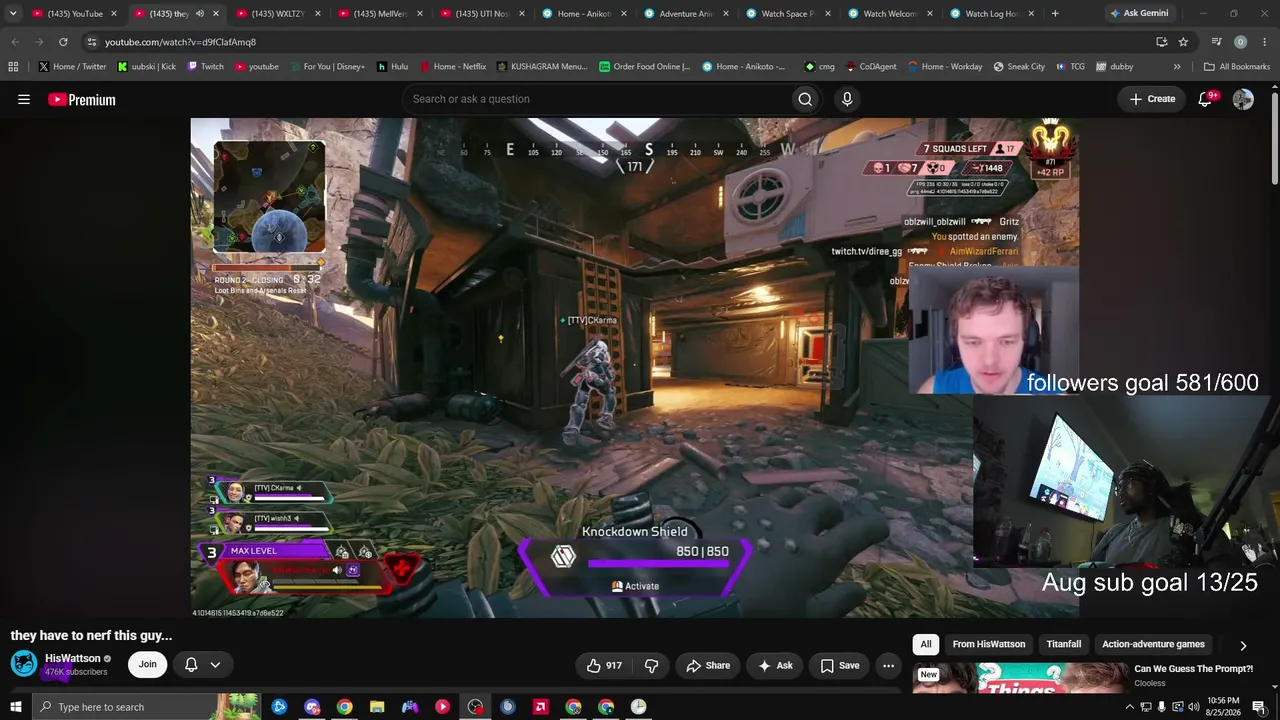This screenshot has height=720, width=1280.
Task: Click the video player to pause
Action: (635, 368)
